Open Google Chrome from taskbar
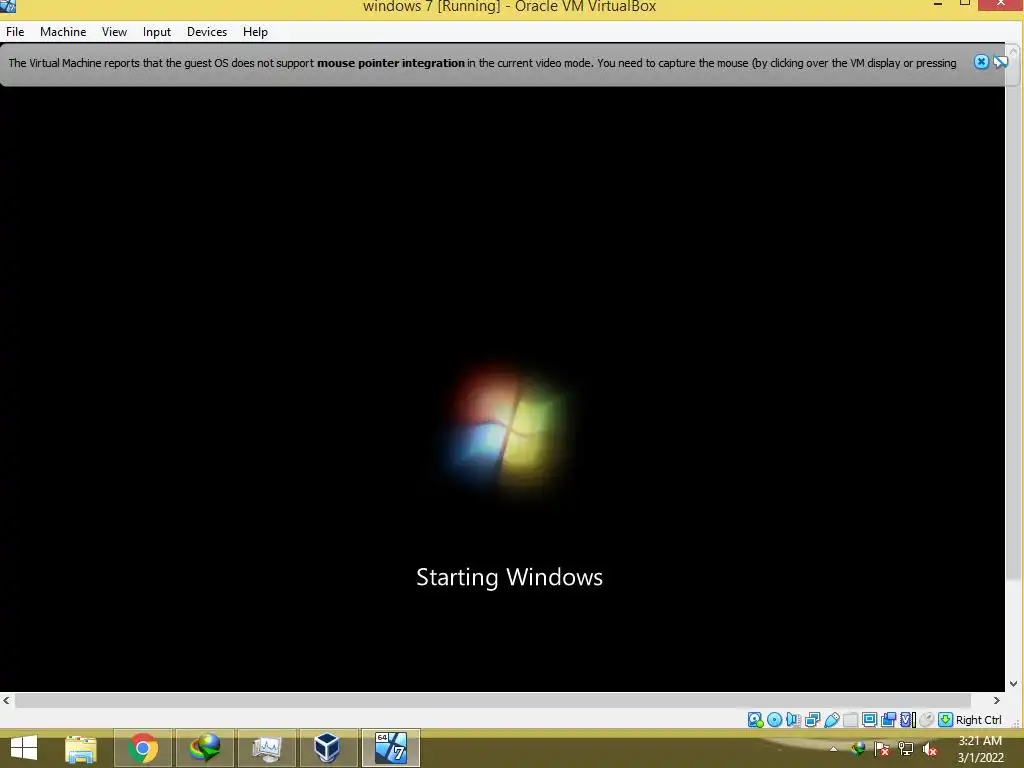The image size is (1024, 768). point(143,748)
